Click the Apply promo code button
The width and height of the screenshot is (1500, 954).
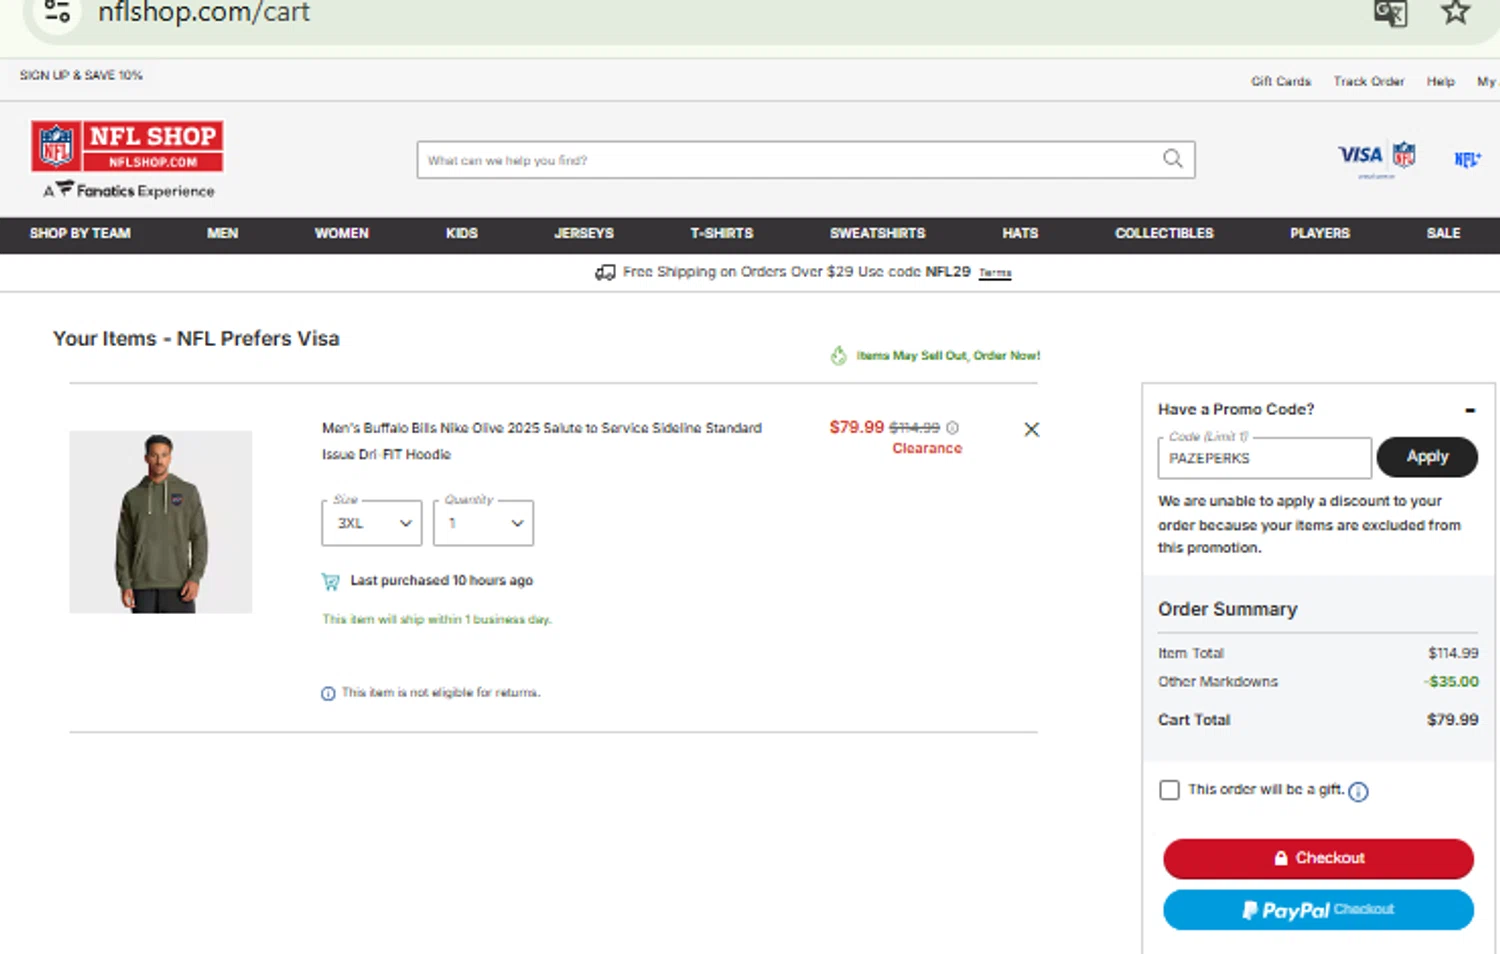tap(1427, 456)
